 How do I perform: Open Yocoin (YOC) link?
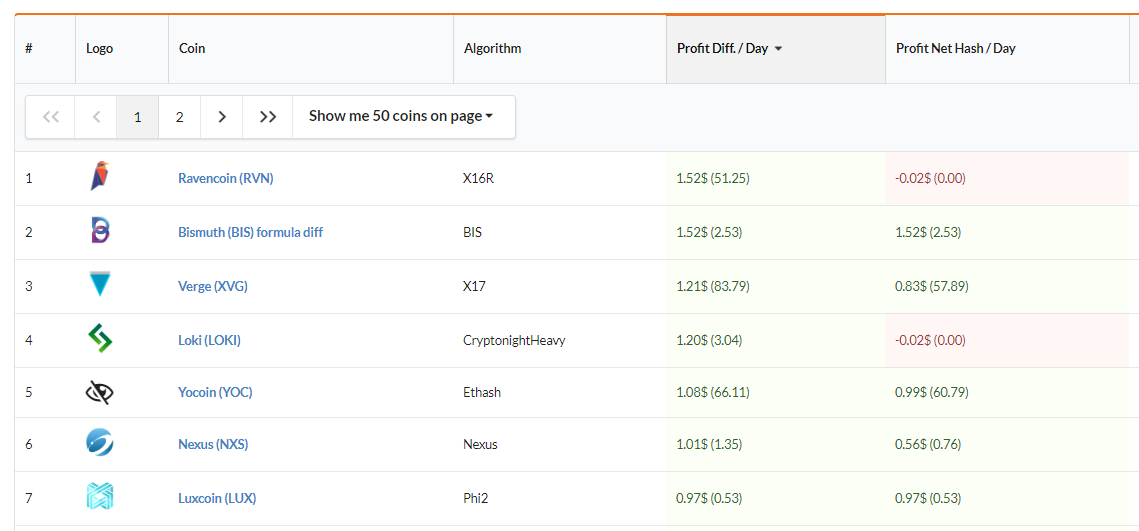click(215, 392)
